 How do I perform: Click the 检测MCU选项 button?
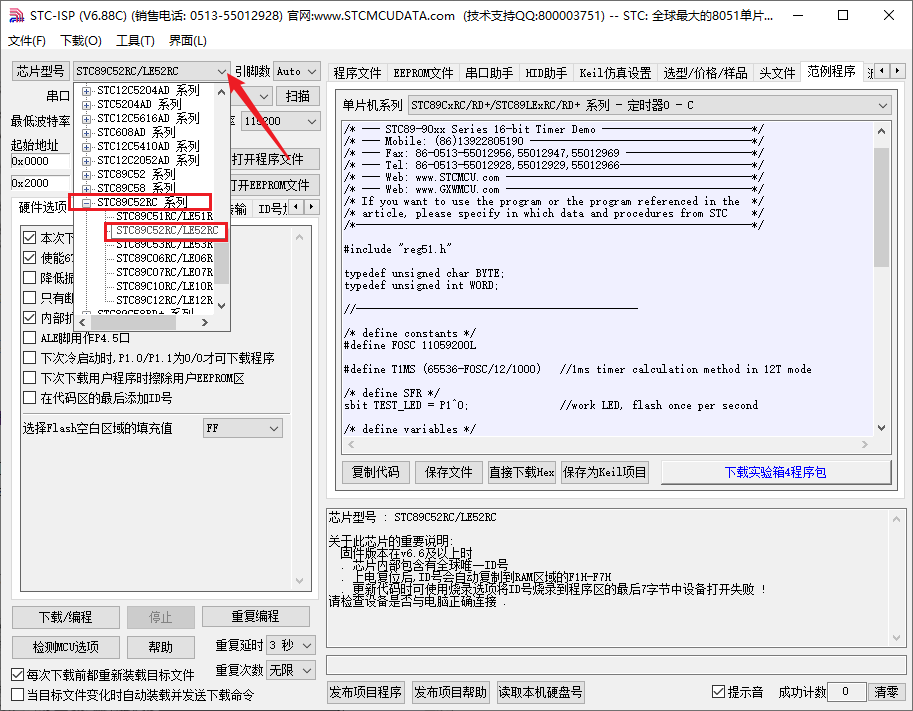tap(64, 646)
